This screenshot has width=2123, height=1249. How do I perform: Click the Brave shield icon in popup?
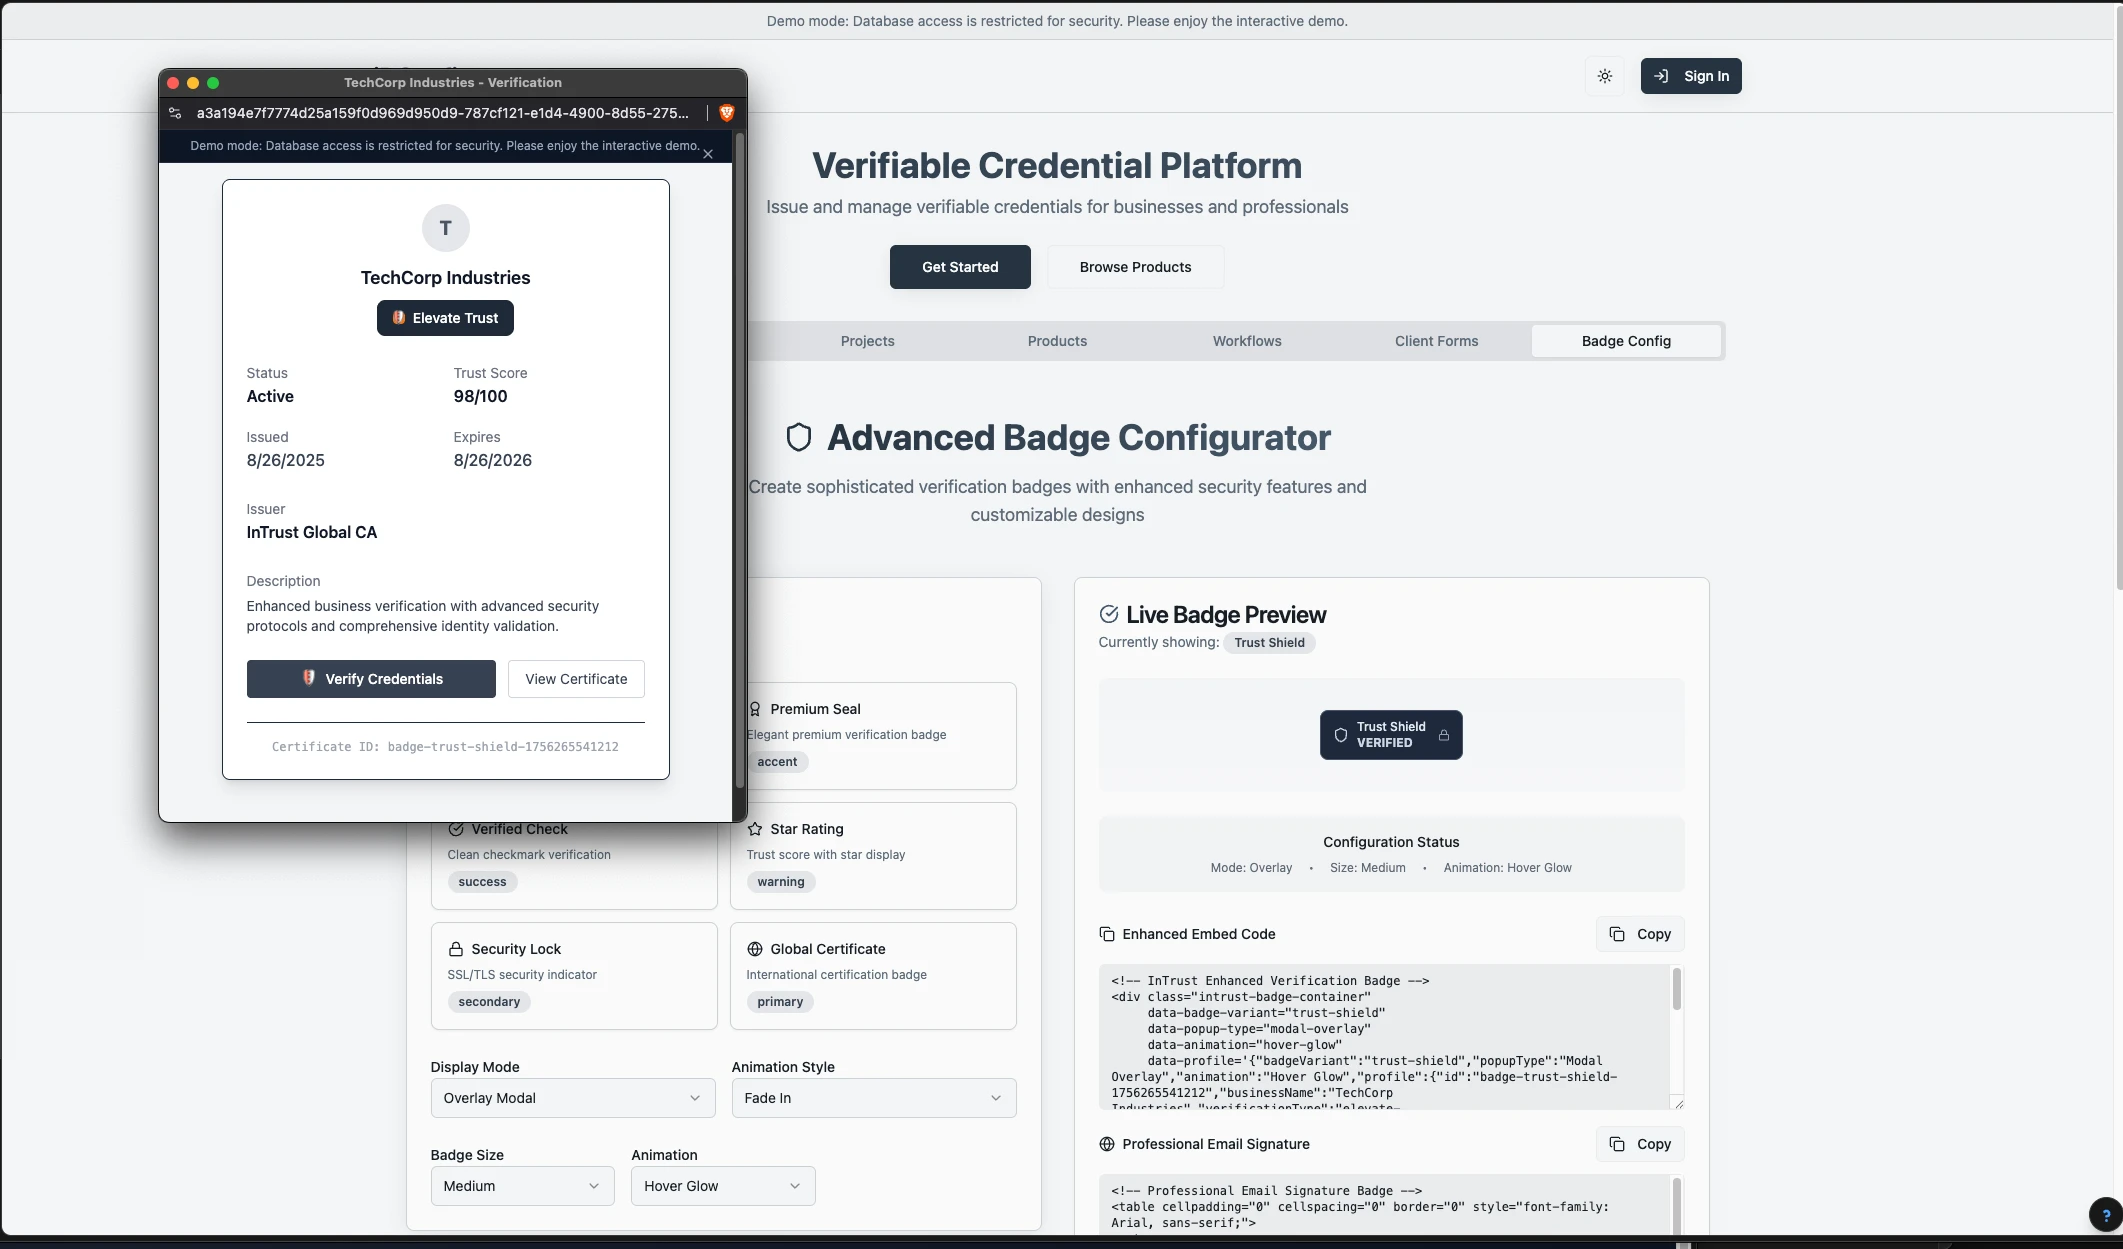727,113
